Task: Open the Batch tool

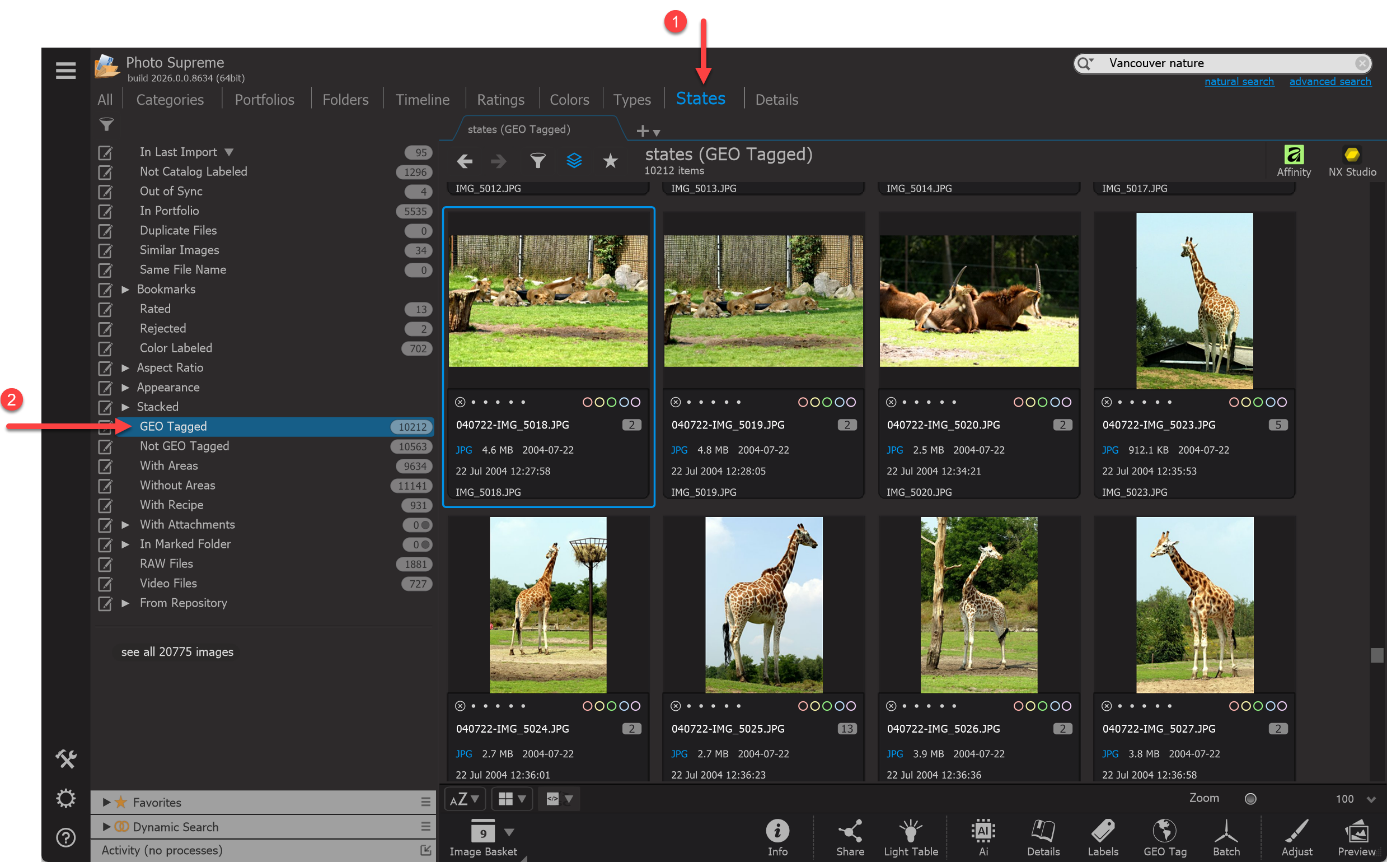Action: 1226,837
